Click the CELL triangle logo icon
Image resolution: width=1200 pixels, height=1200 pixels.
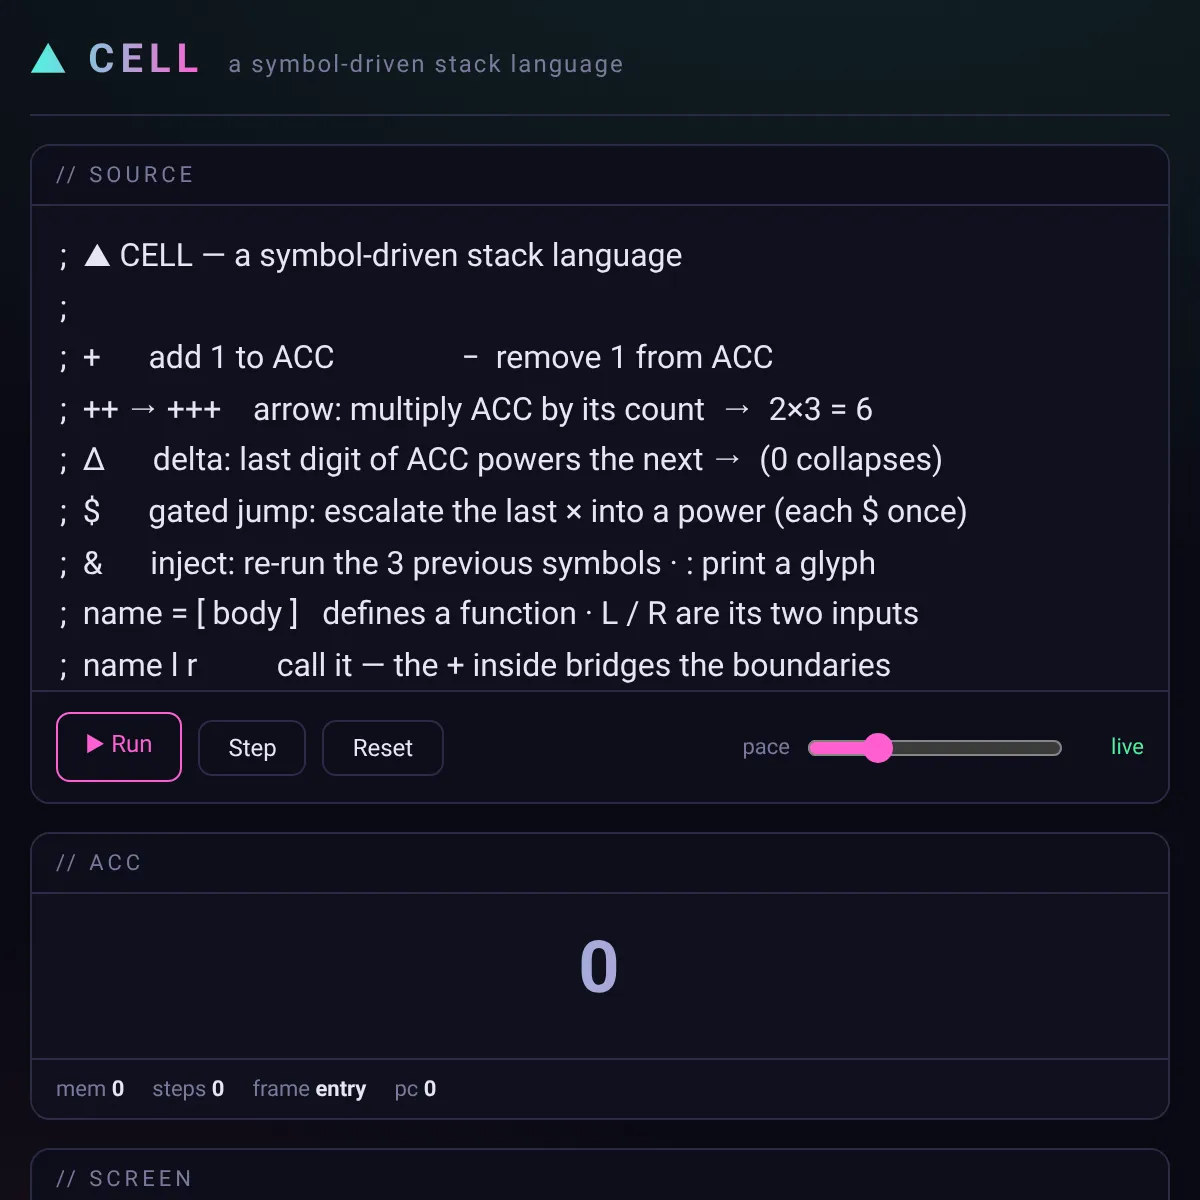48,58
